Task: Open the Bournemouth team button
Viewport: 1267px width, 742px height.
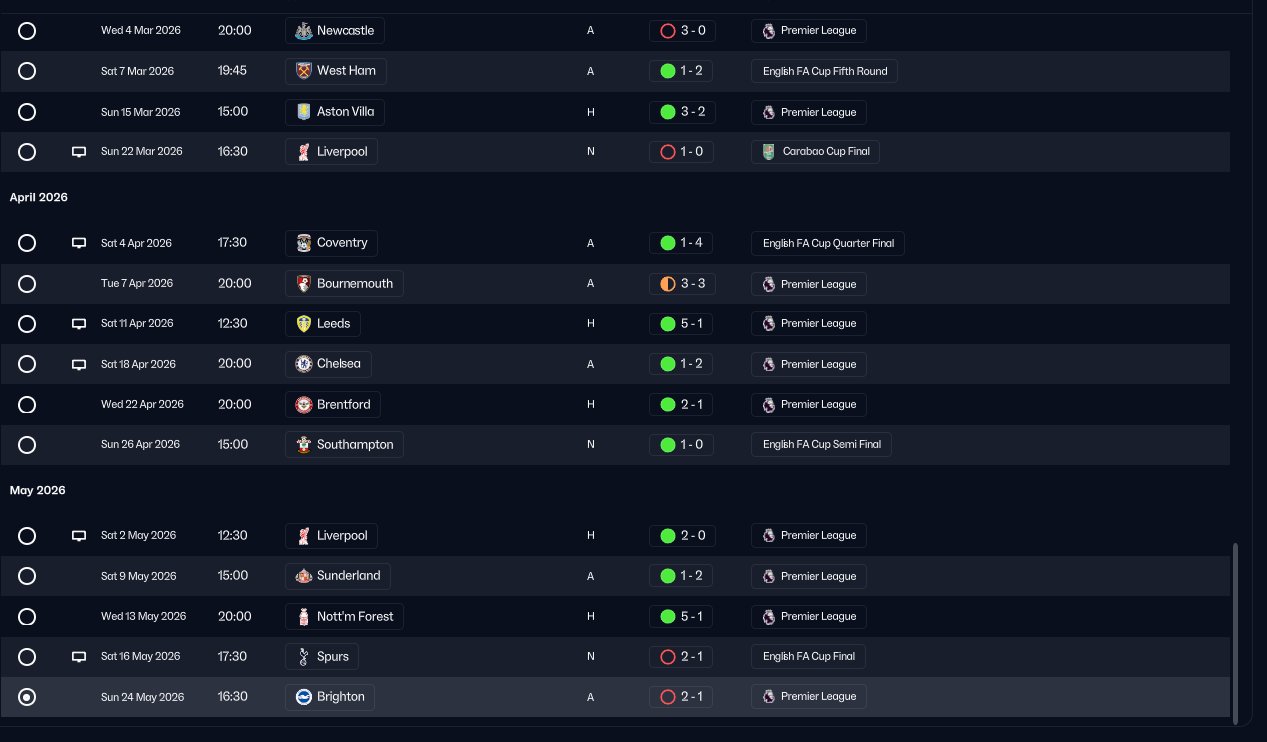Action: point(344,283)
